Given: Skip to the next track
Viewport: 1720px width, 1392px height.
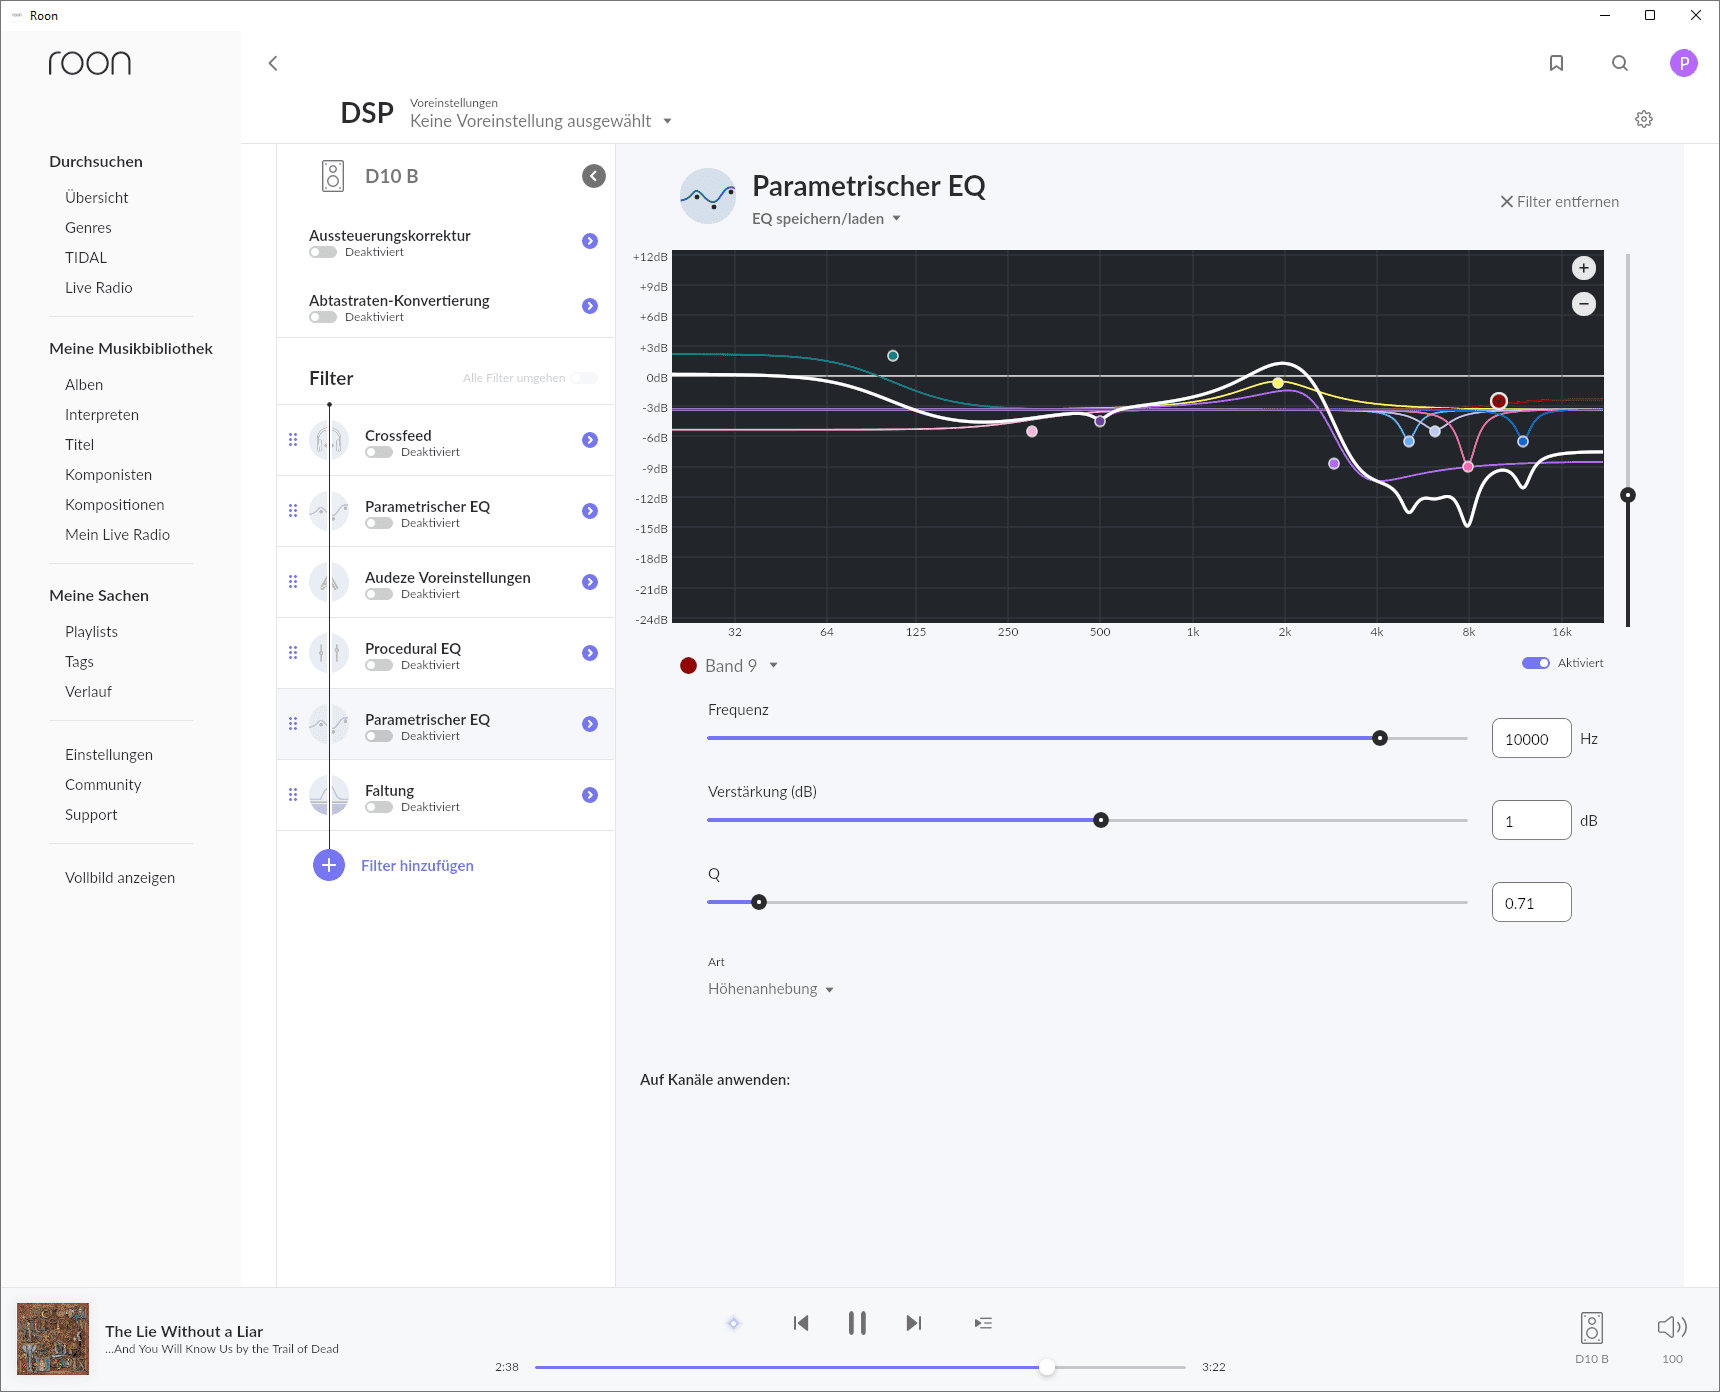Looking at the screenshot, I should pos(914,1323).
